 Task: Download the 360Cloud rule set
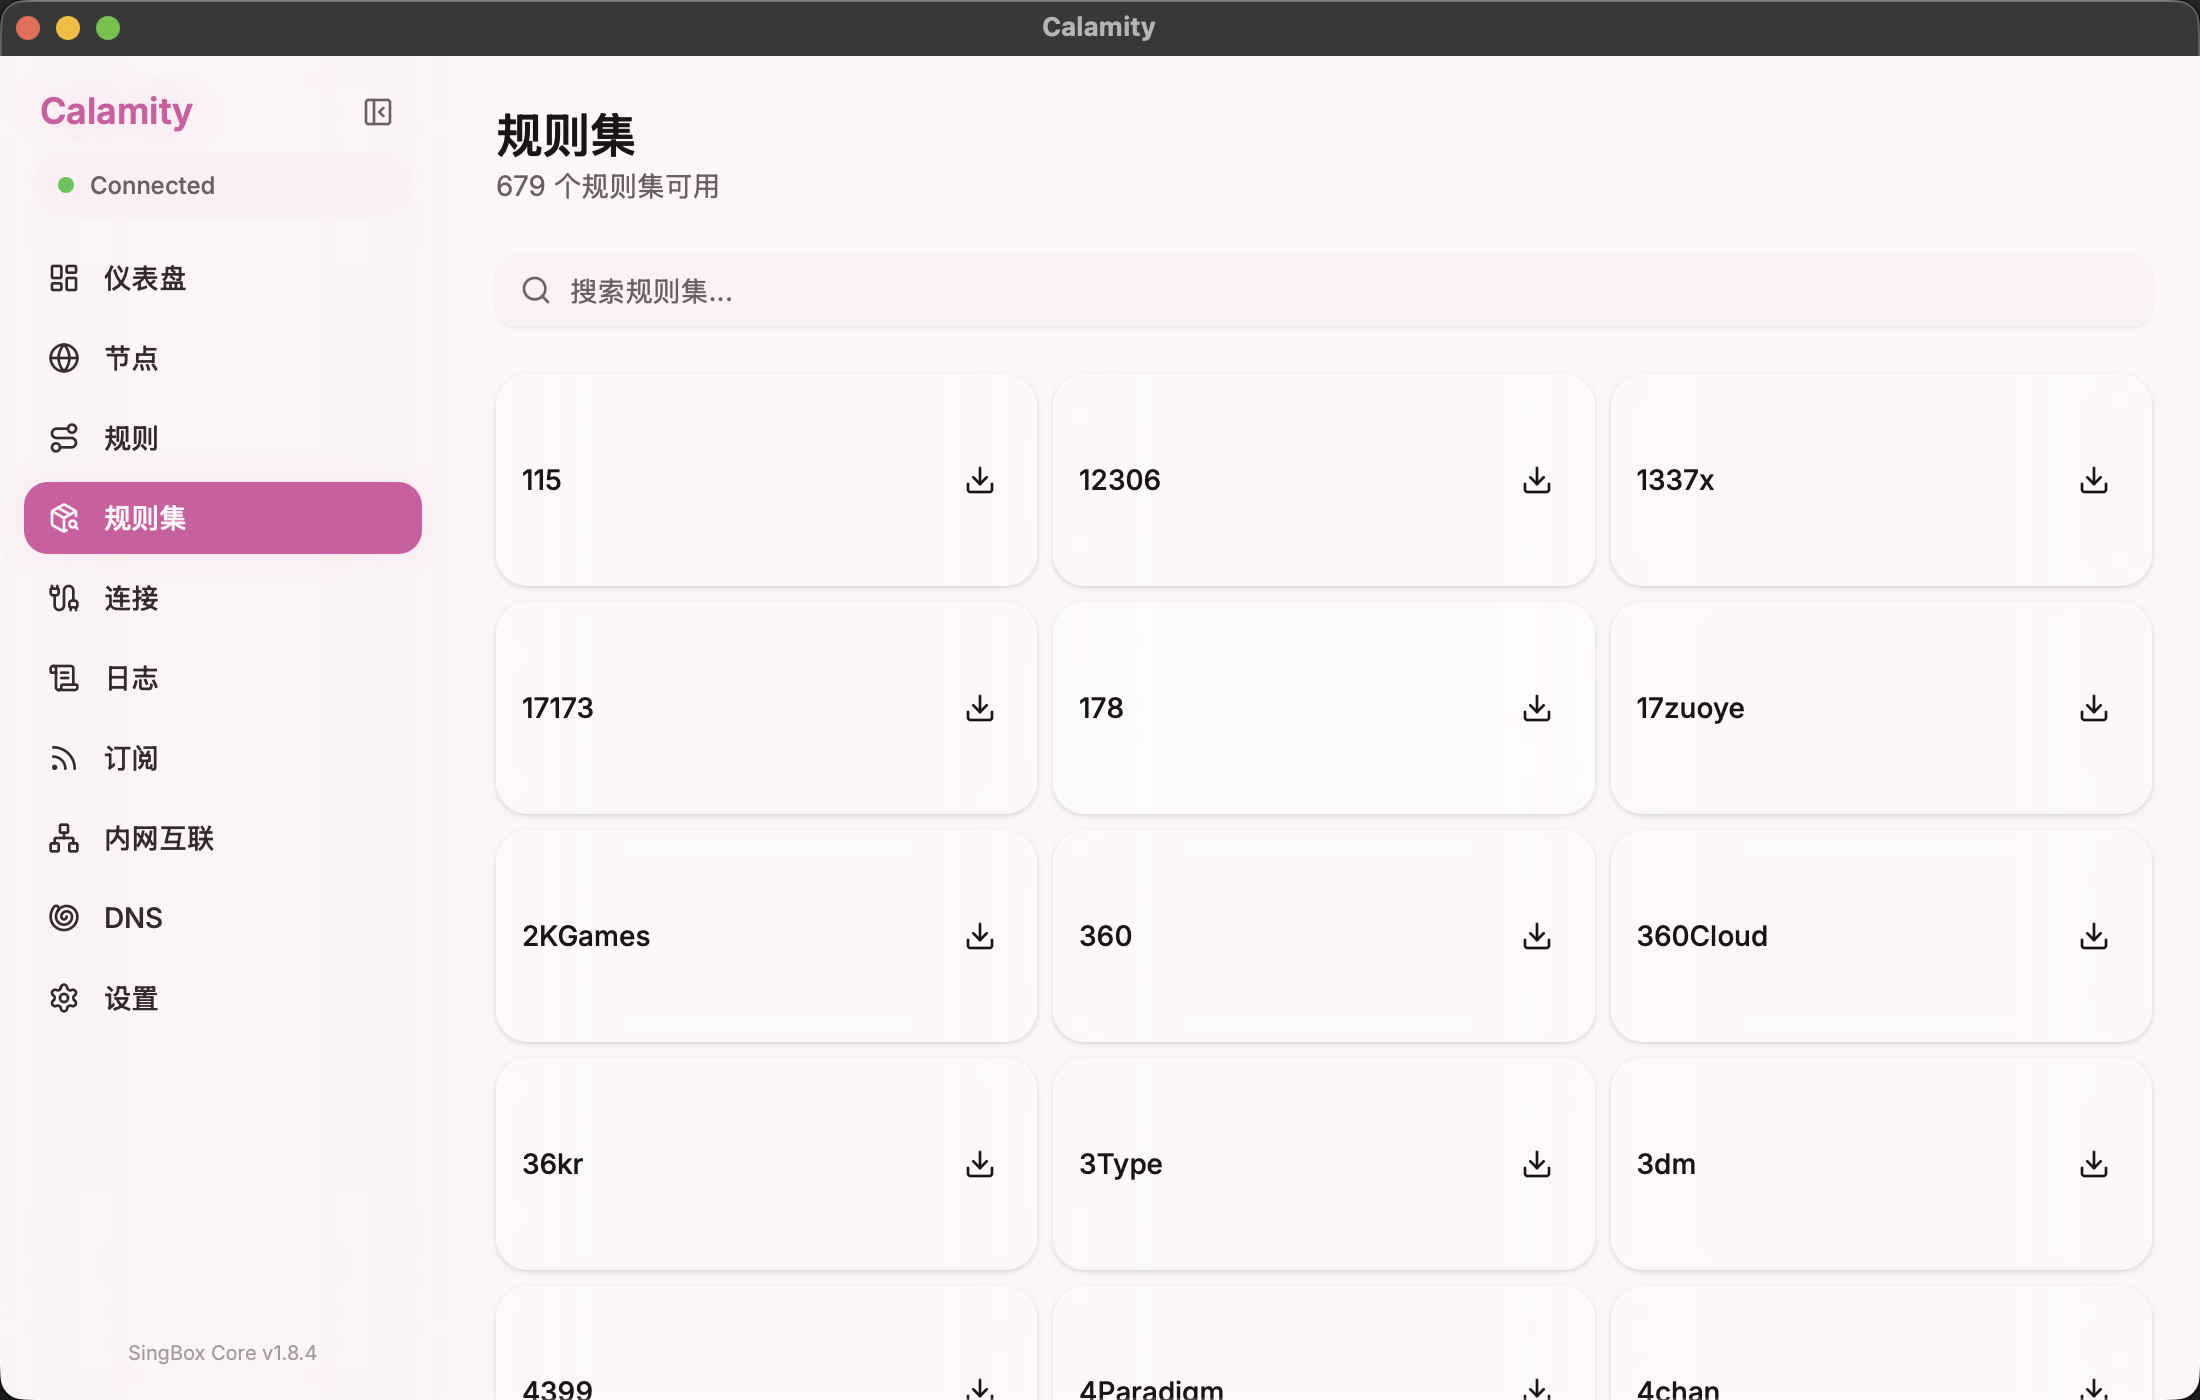[2093, 936]
